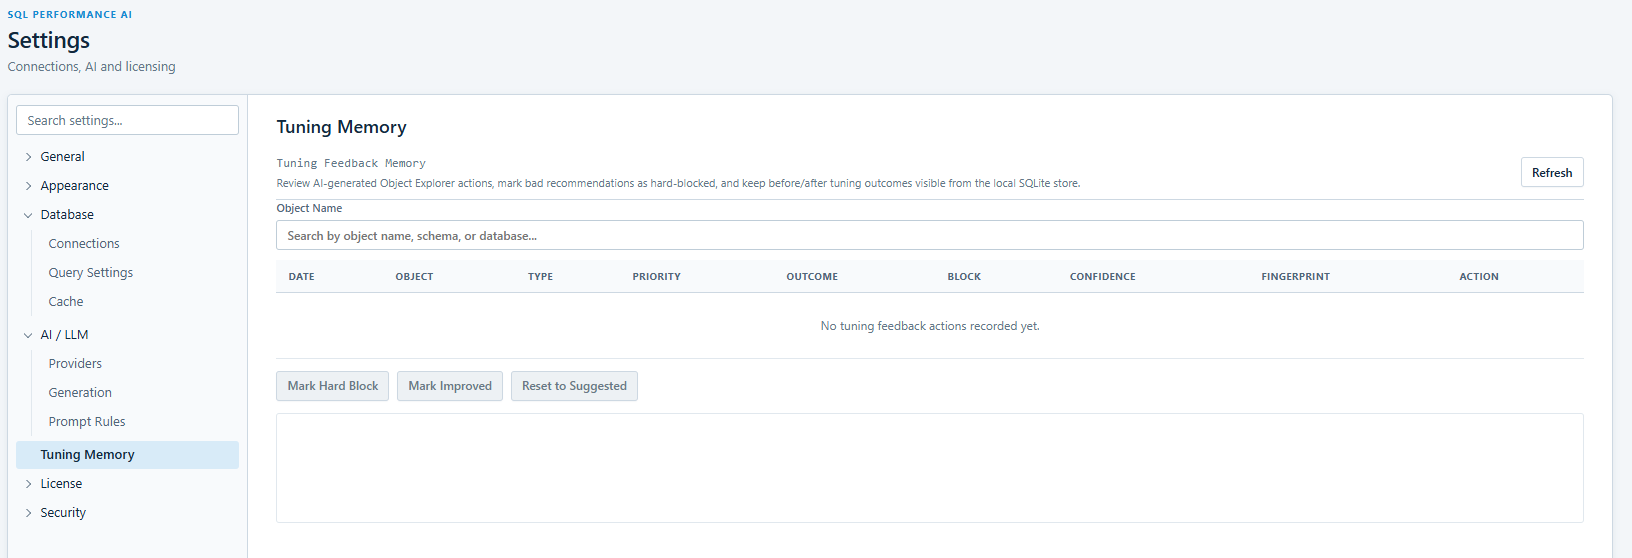
Task: Expand the General settings chevron
Action: tap(28, 157)
